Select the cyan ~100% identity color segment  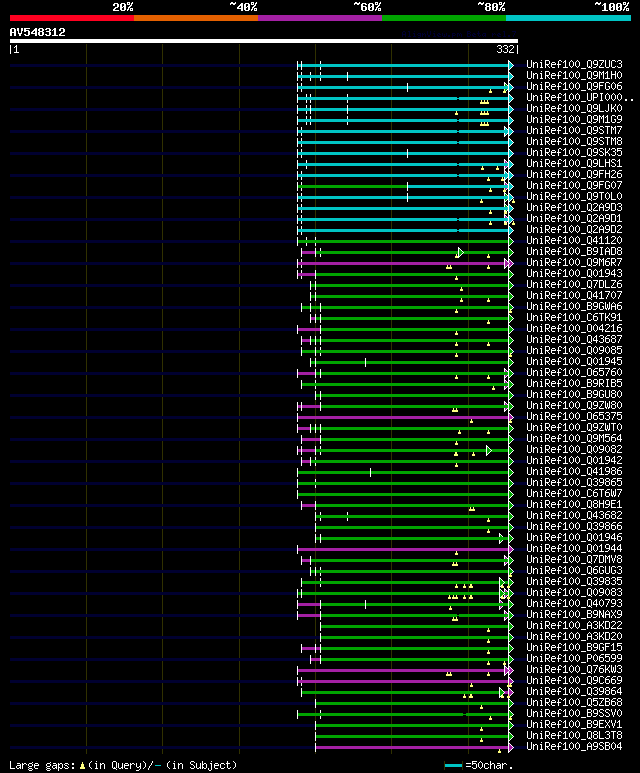(x=569, y=18)
